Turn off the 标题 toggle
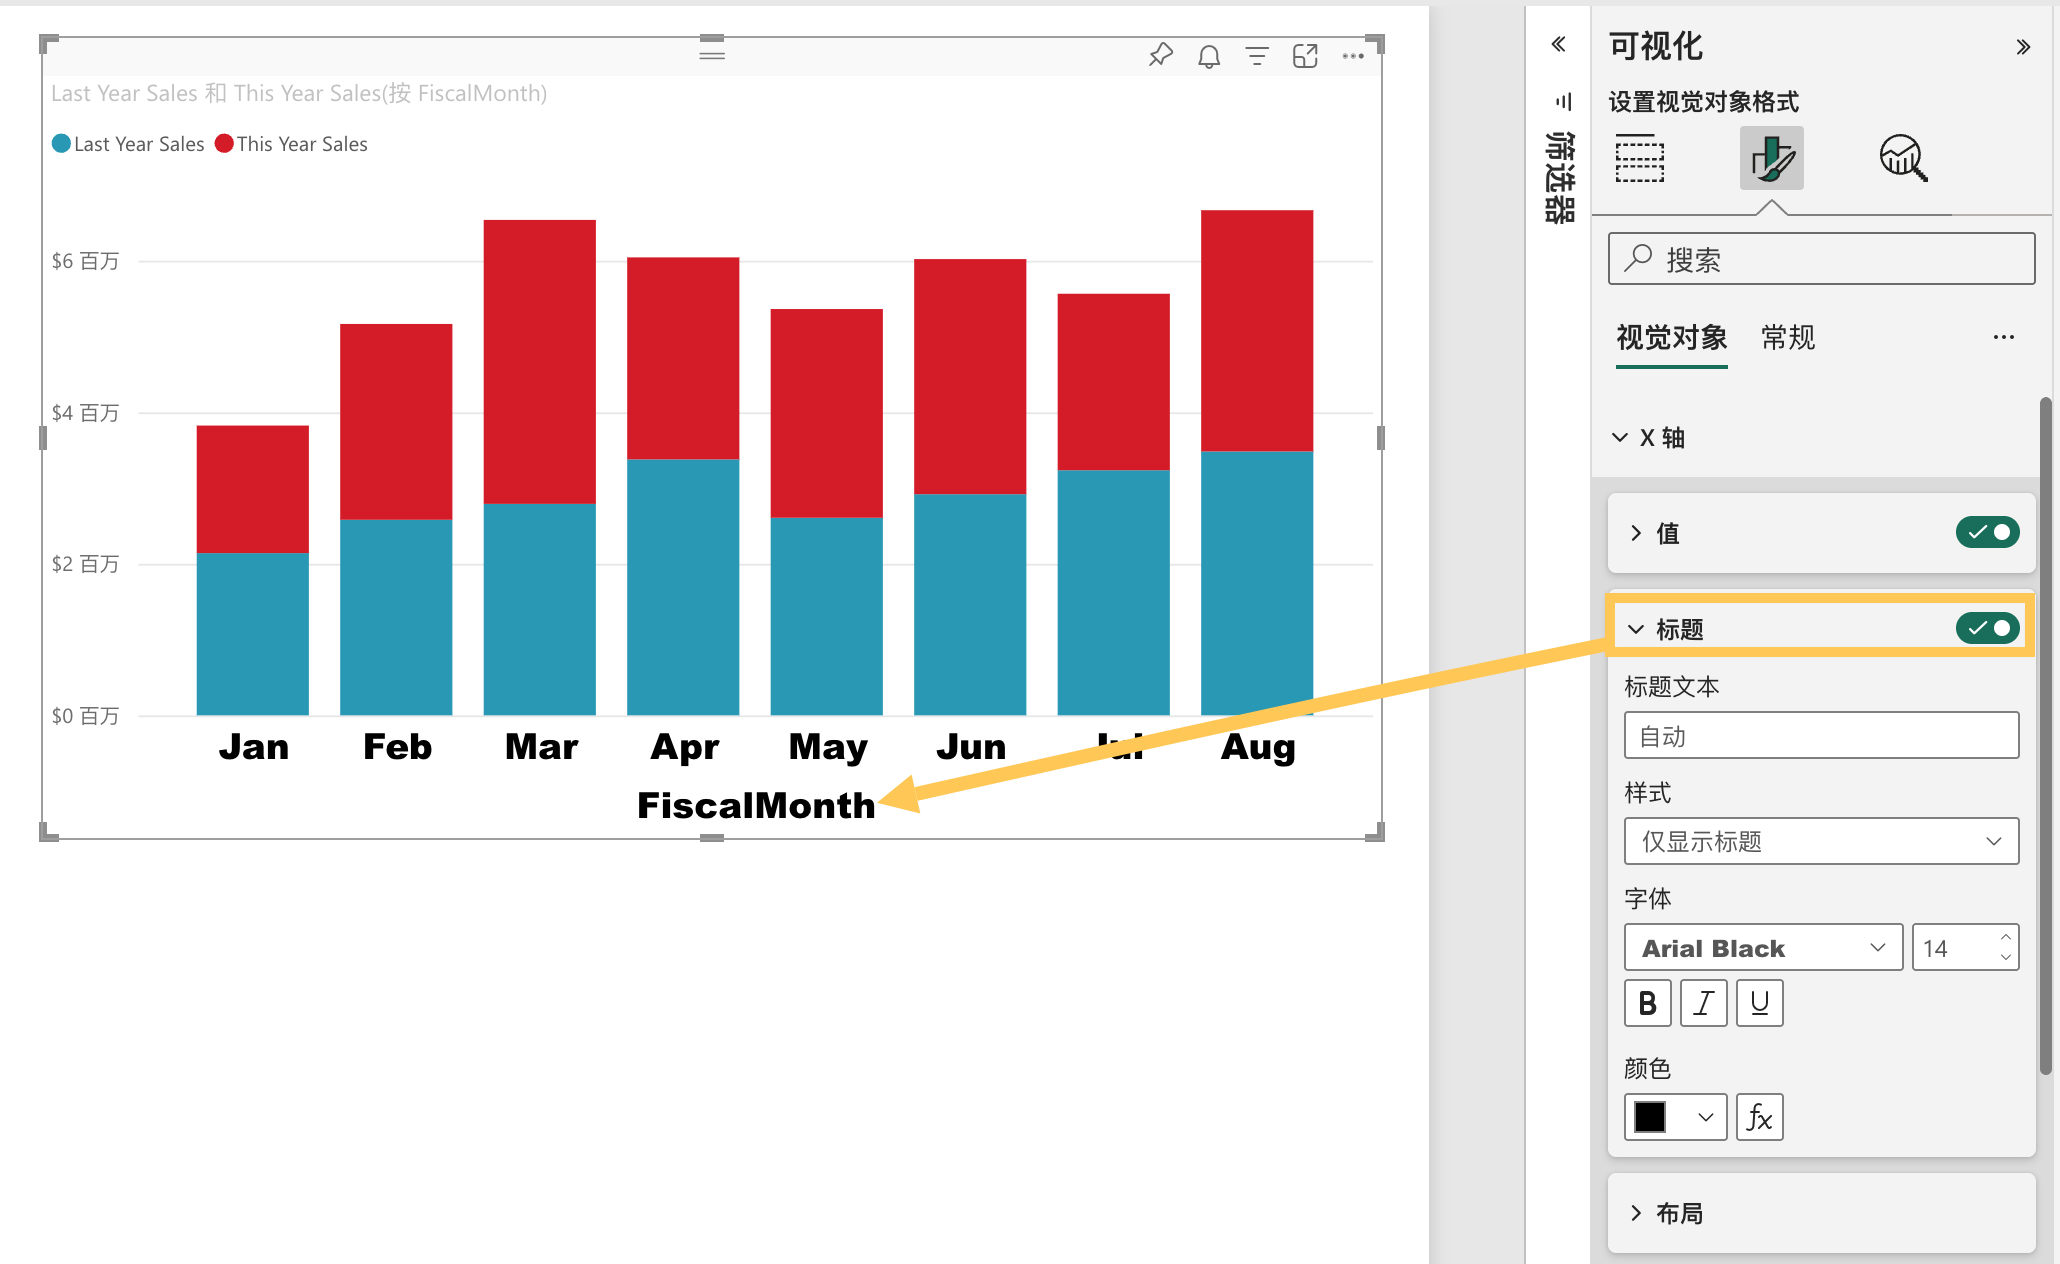This screenshot has width=2060, height=1264. point(1988,628)
